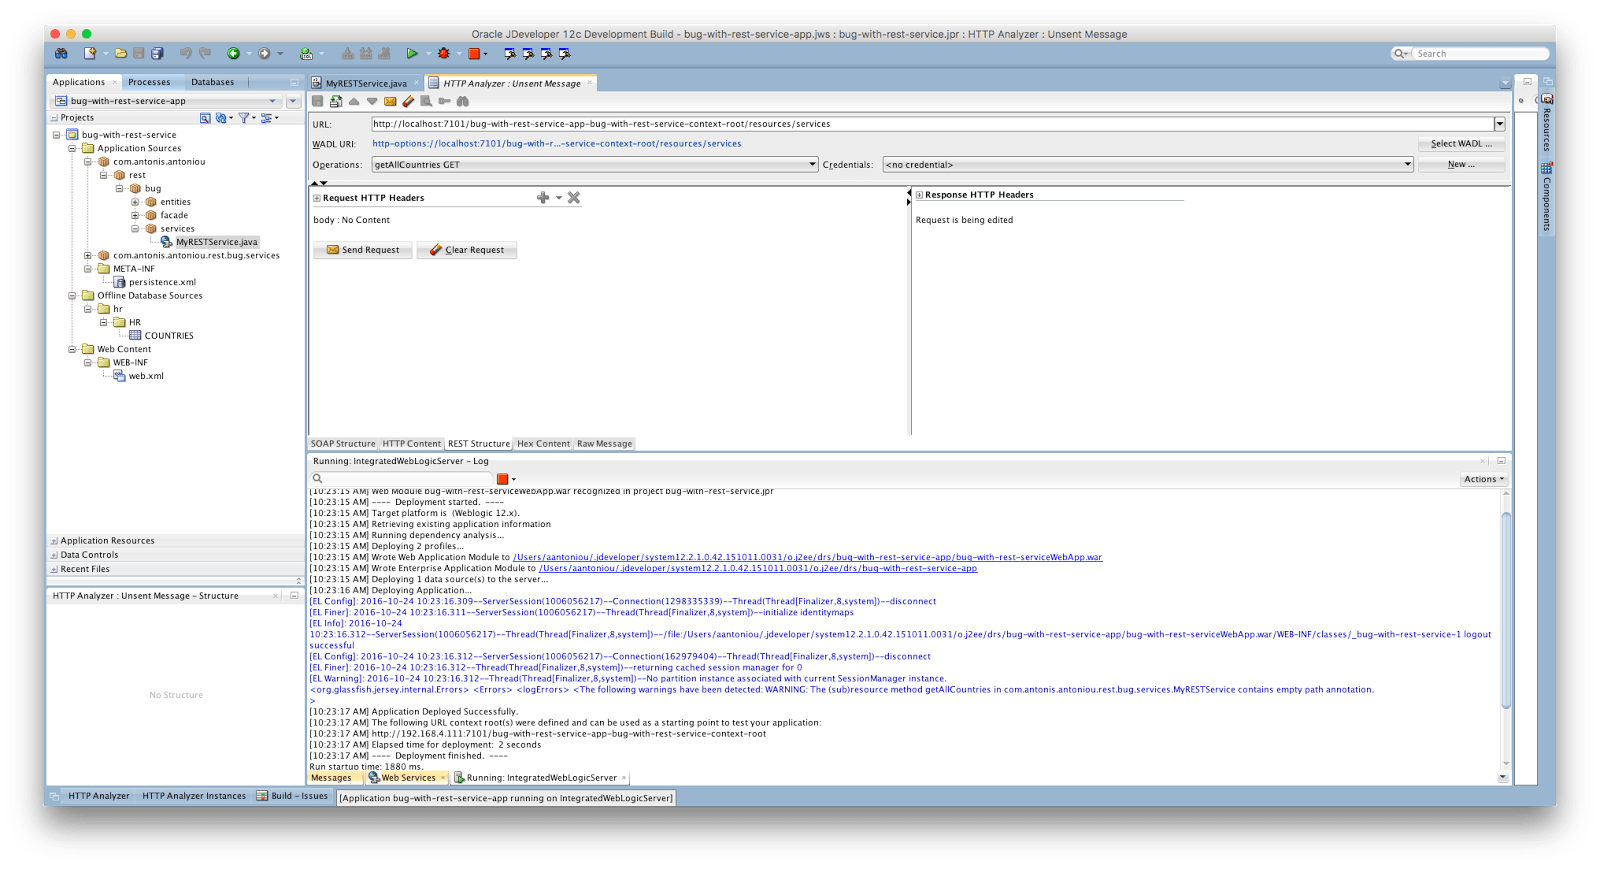Click the green Run play icon
The height and width of the screenshot is (869, 1600).
(x=411, y=53)
